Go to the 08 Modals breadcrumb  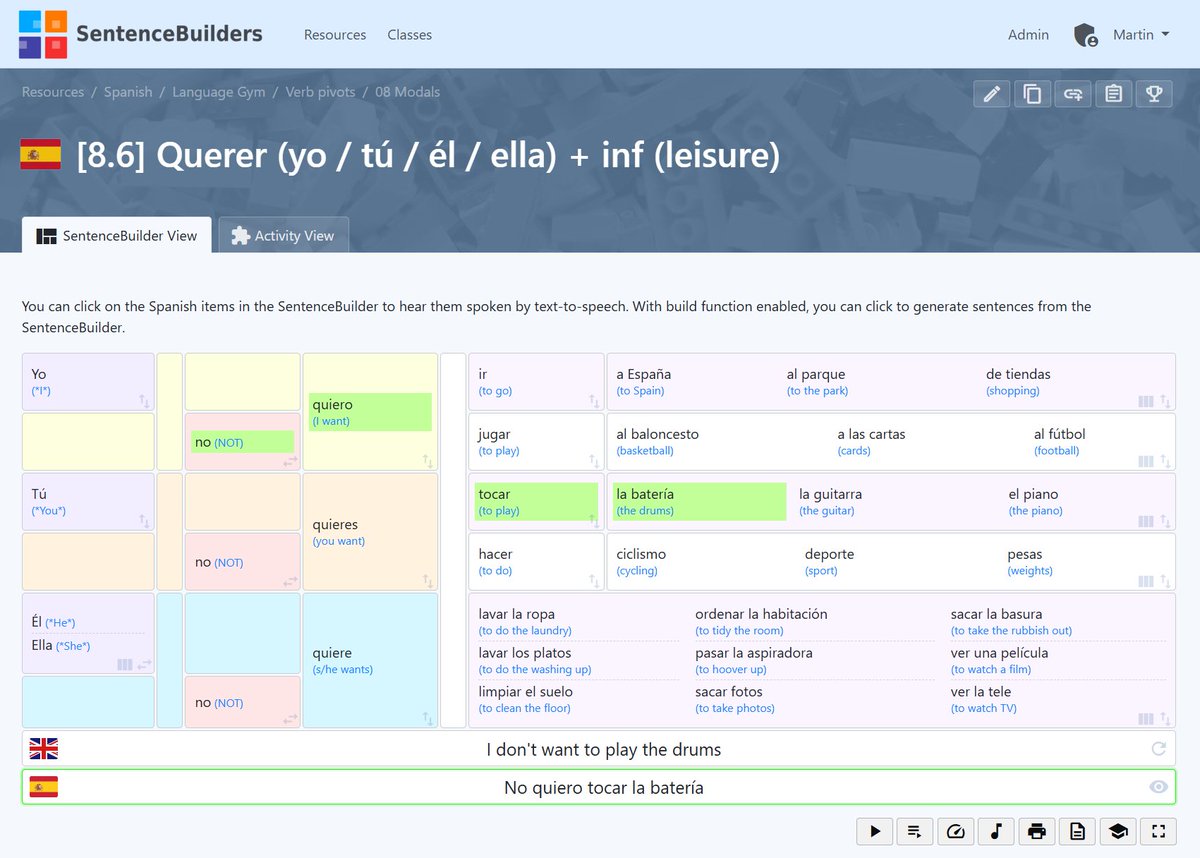coord(407,91)
